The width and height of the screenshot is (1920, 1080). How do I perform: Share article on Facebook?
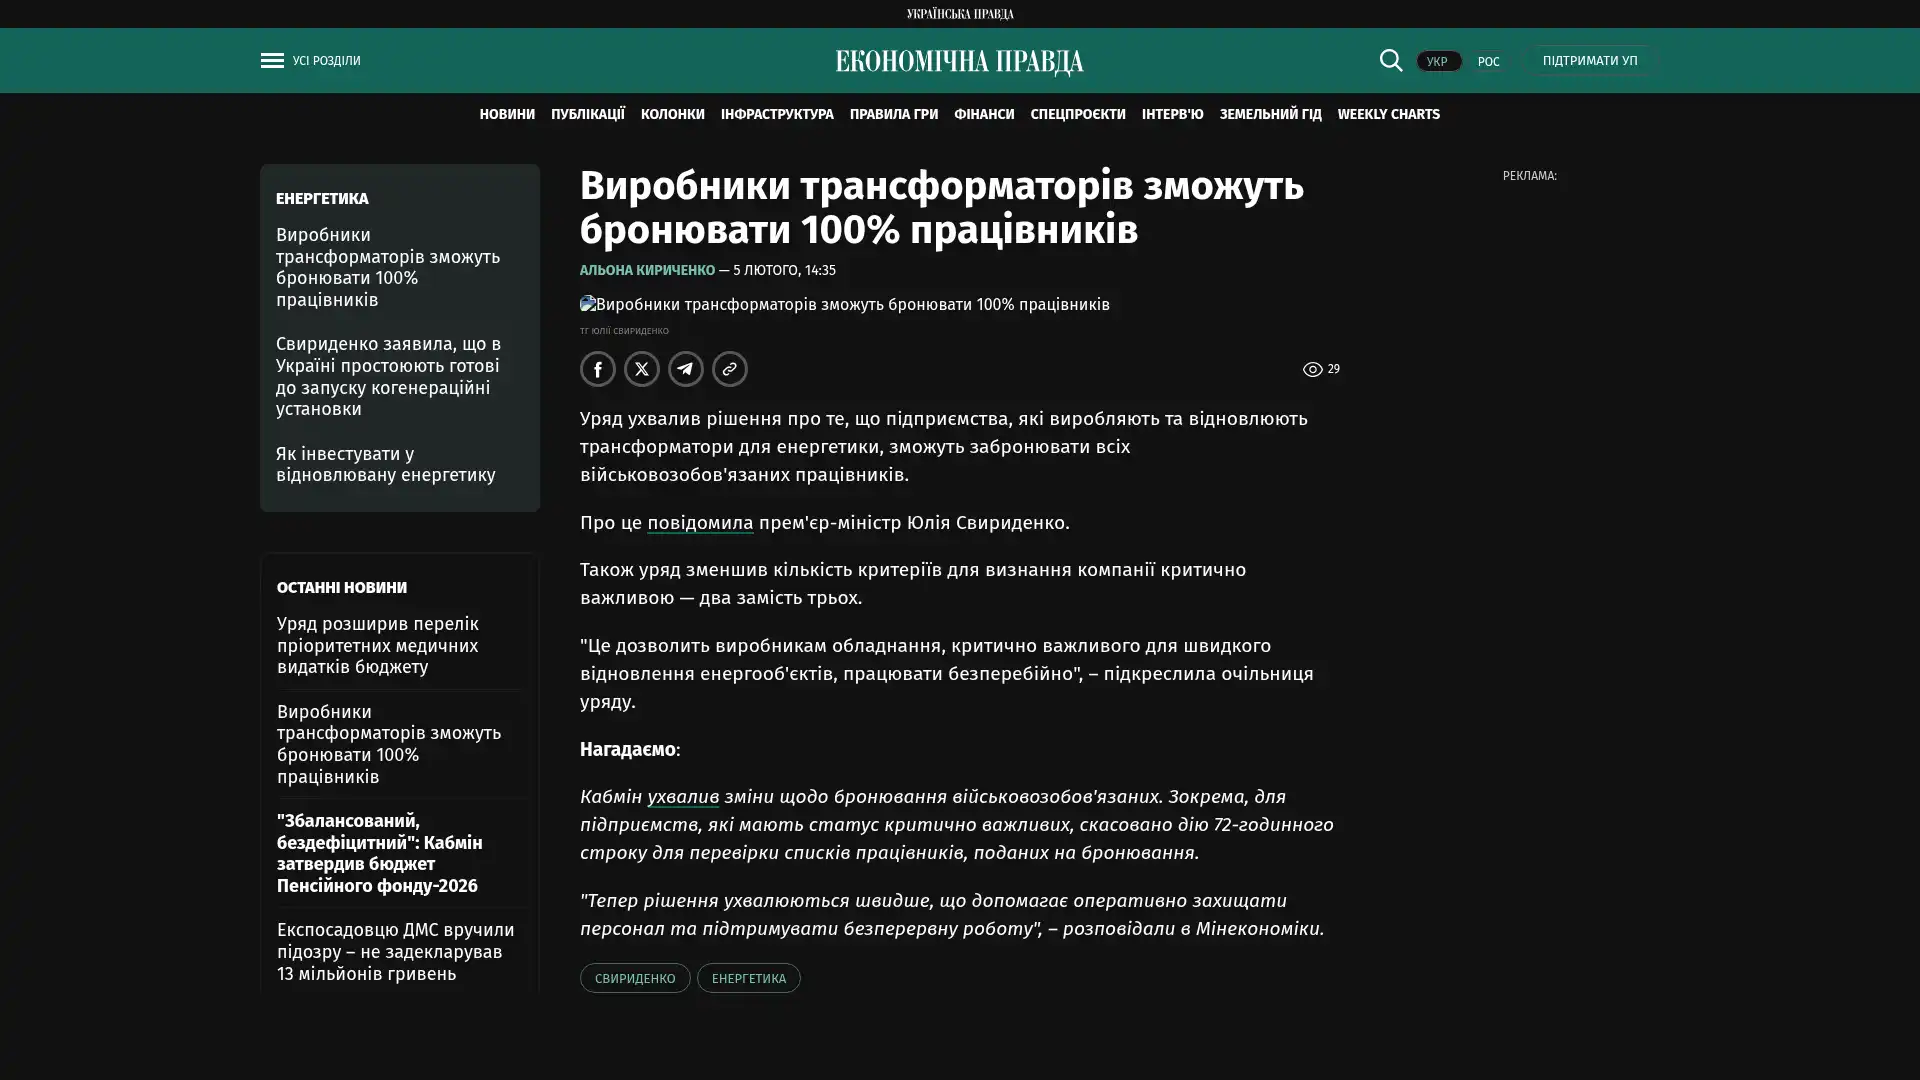pos(597,369)
